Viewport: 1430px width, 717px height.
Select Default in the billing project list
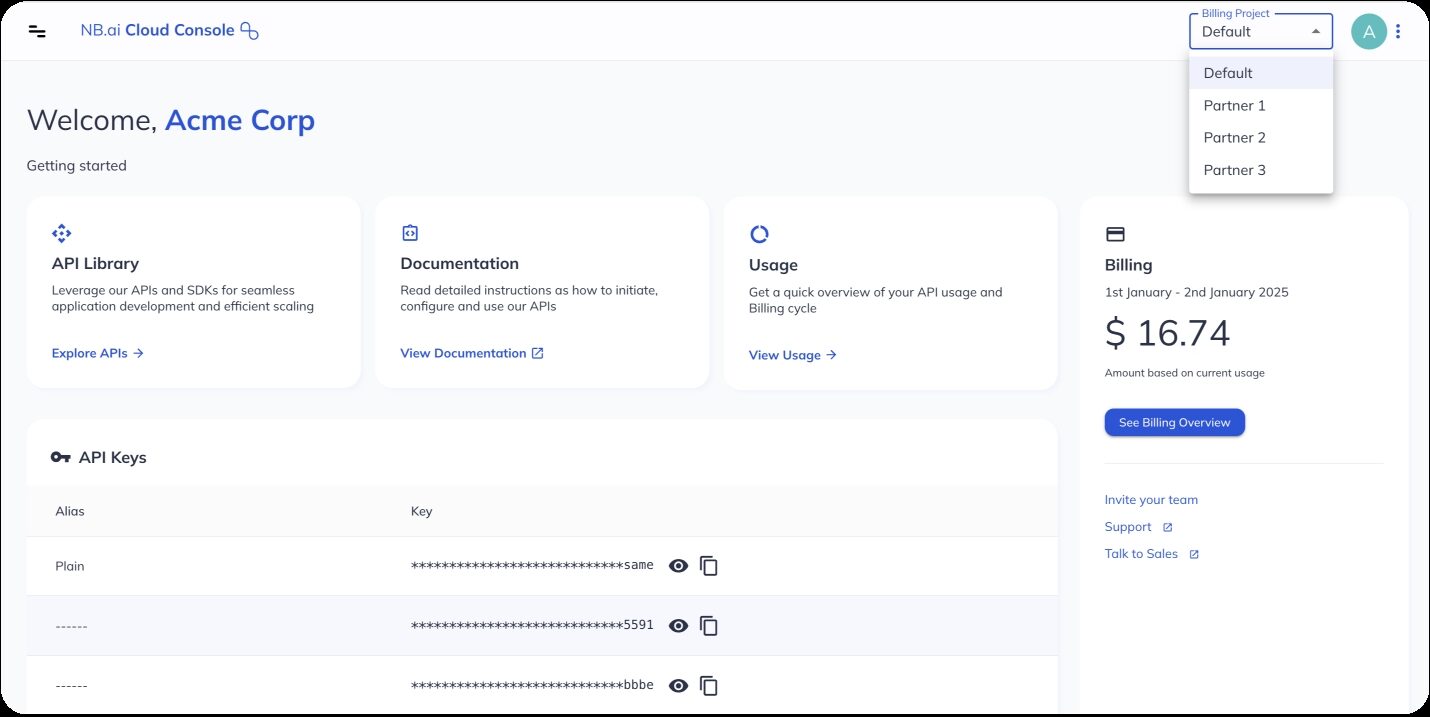(x=1261, y=73)
